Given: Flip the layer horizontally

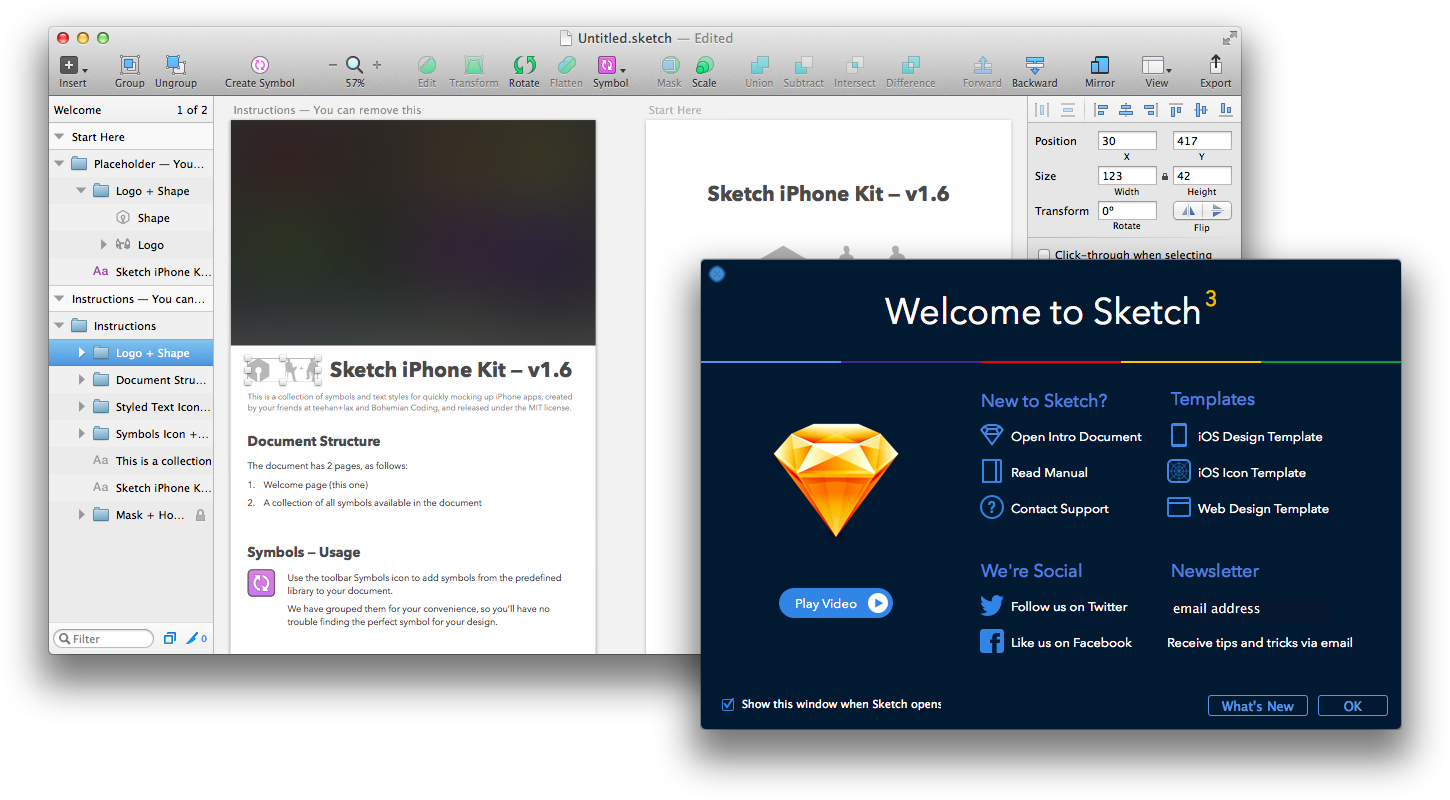Looking at the screenshot, I should 1188,211.
